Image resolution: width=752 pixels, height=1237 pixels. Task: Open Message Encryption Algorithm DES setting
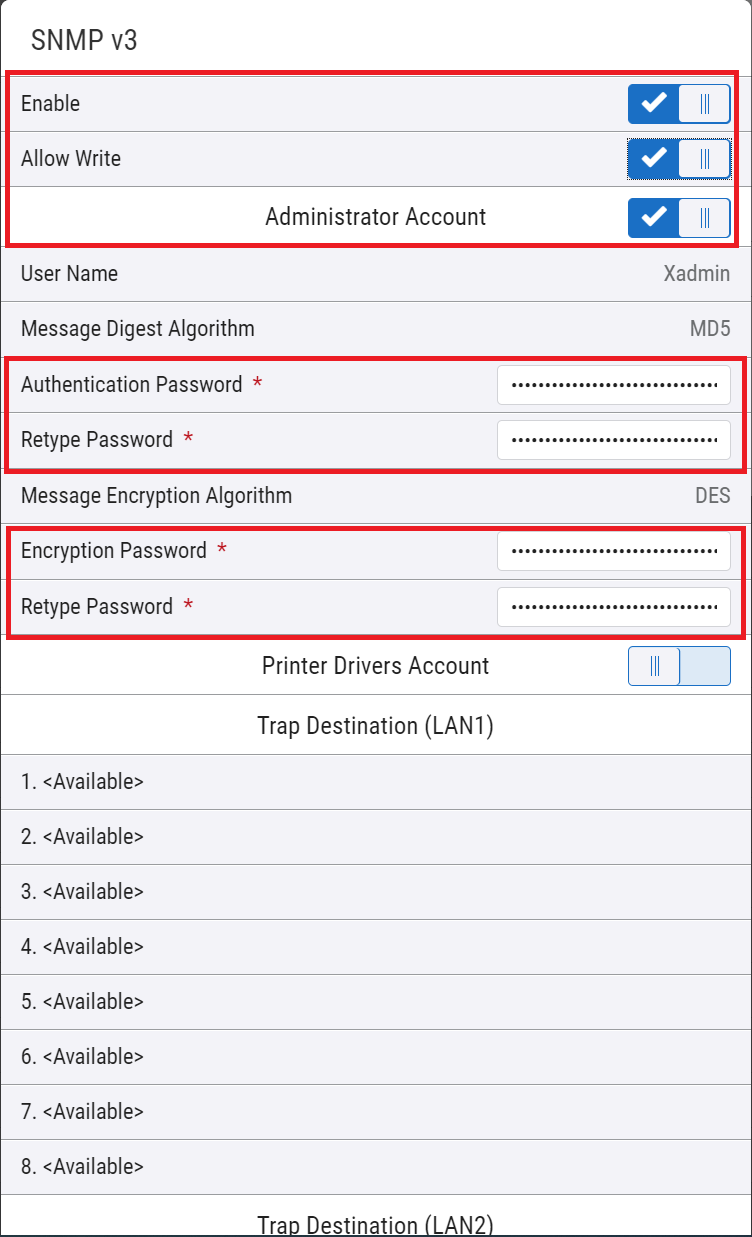tap(375, 496)
